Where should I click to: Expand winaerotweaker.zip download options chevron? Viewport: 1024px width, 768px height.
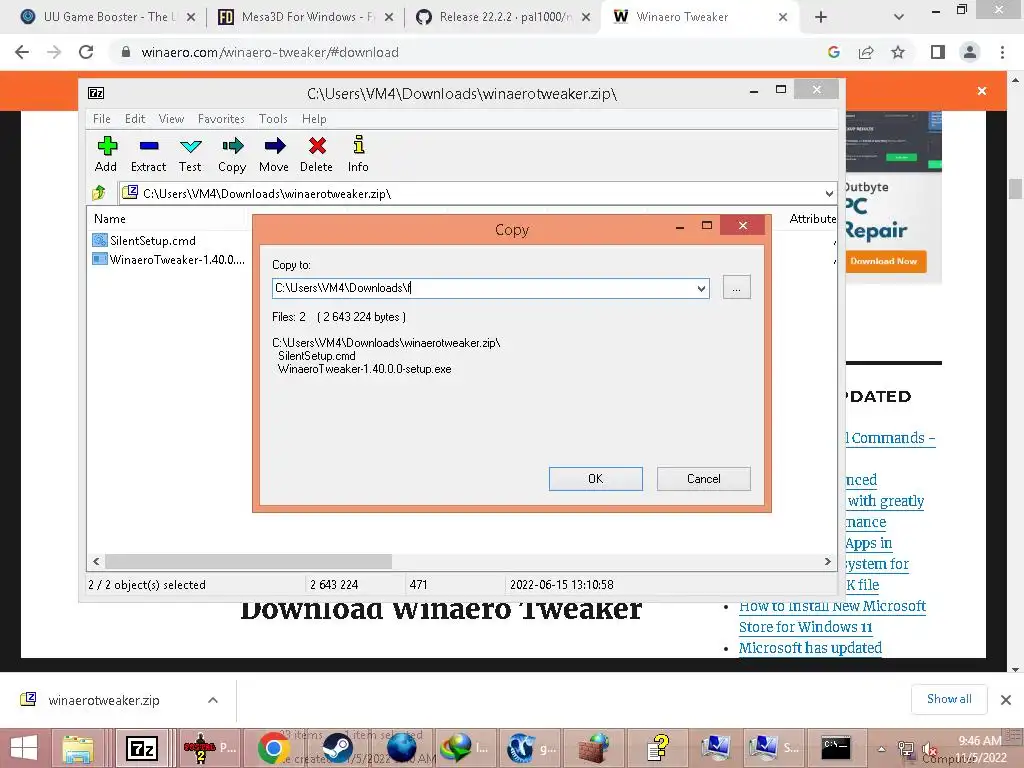213,700
